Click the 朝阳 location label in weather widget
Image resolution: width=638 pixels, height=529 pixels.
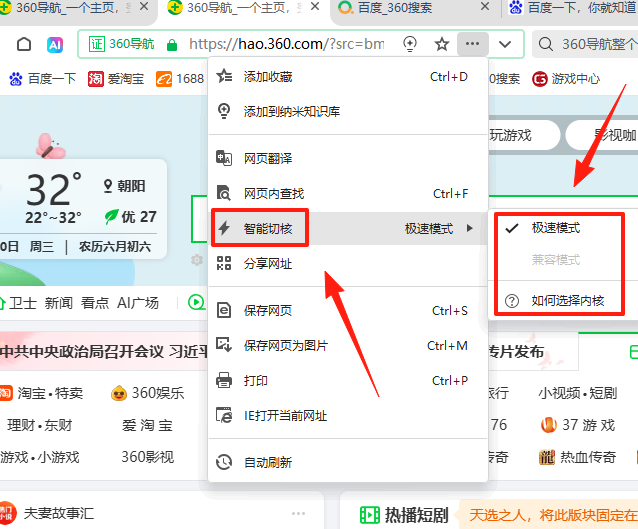click(x=125, y=186)
